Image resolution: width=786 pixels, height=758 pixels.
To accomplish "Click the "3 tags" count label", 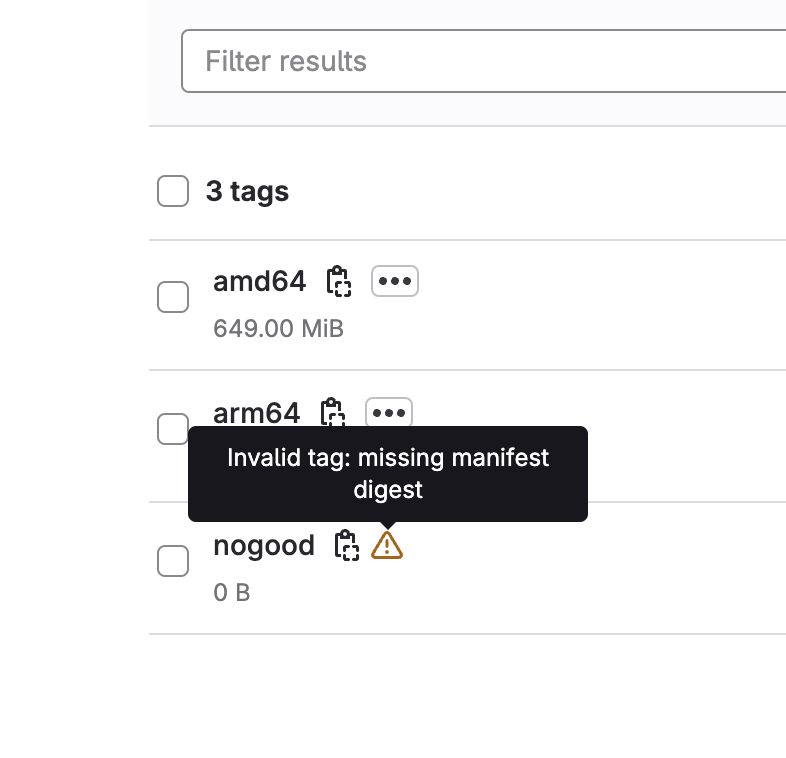I will [247, 191].
